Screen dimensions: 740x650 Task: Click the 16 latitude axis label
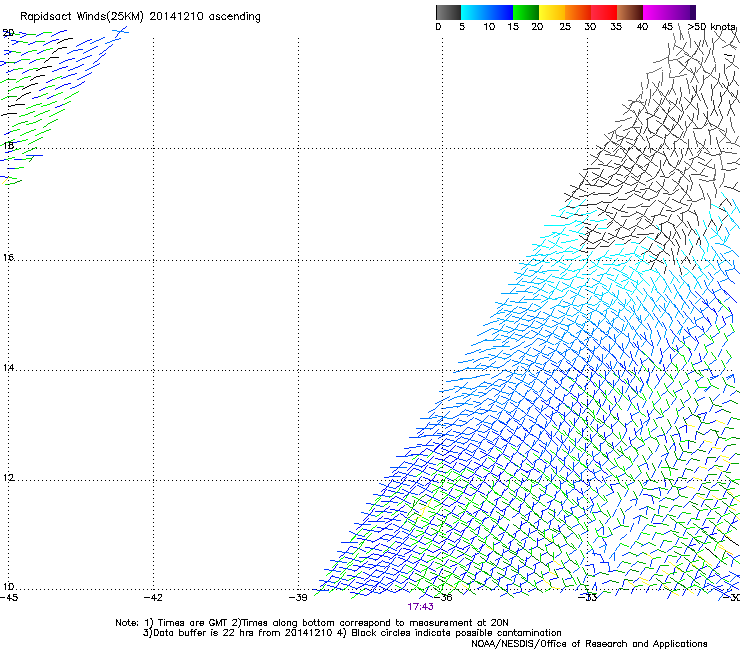pyautogui.click(x=8, y=258)
